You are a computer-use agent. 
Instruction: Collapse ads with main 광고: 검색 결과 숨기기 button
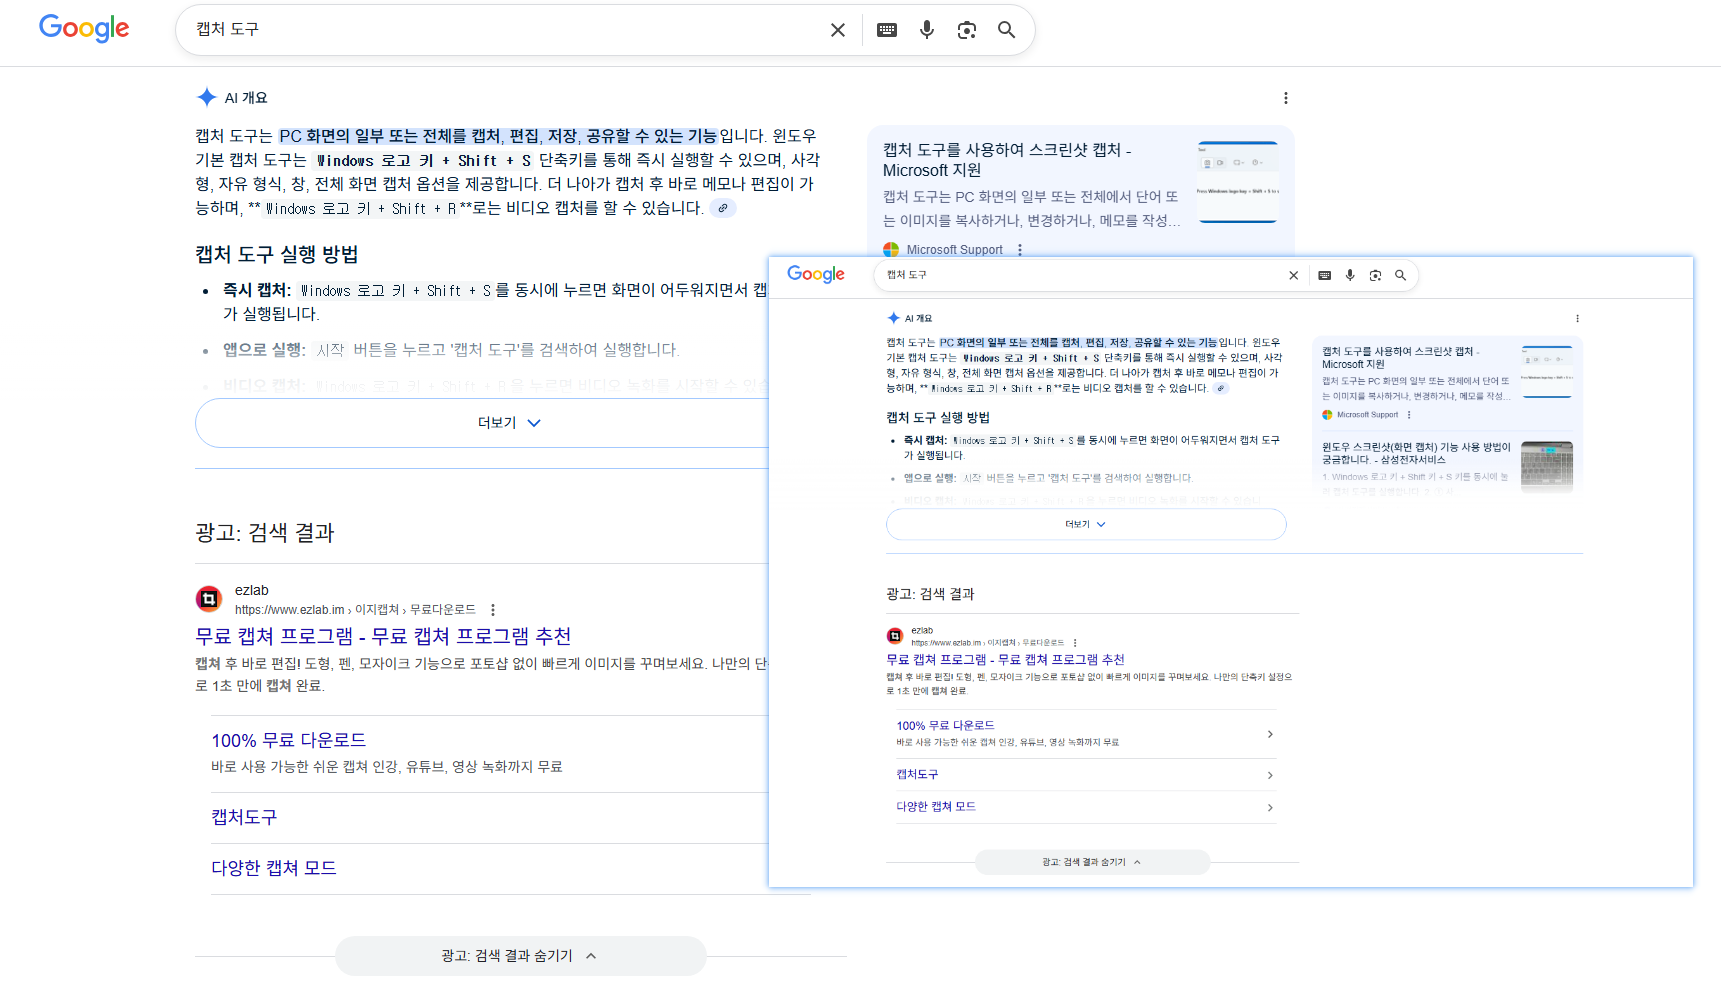coord(521,956)
